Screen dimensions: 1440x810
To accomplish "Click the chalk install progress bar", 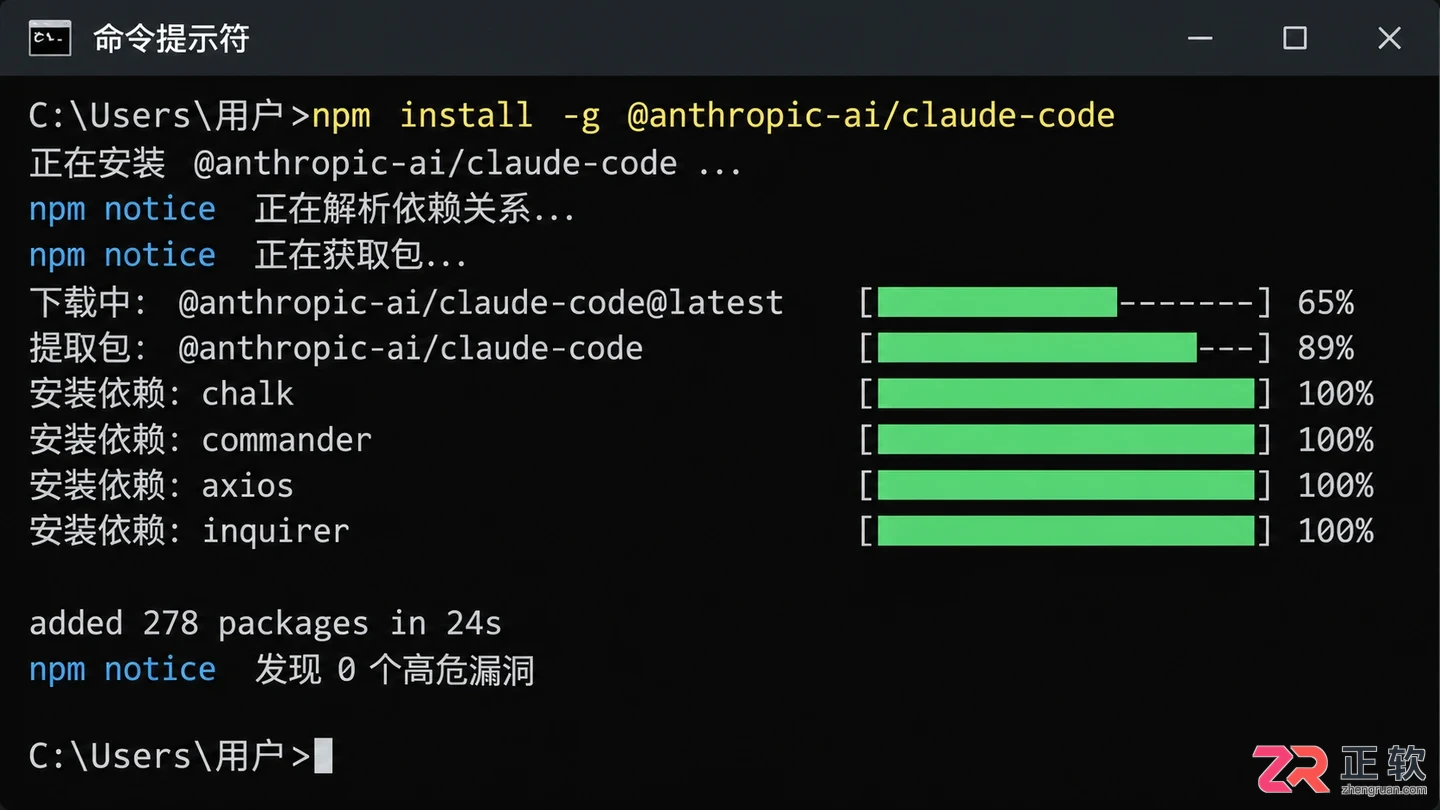I will (x=1065, y=393).
